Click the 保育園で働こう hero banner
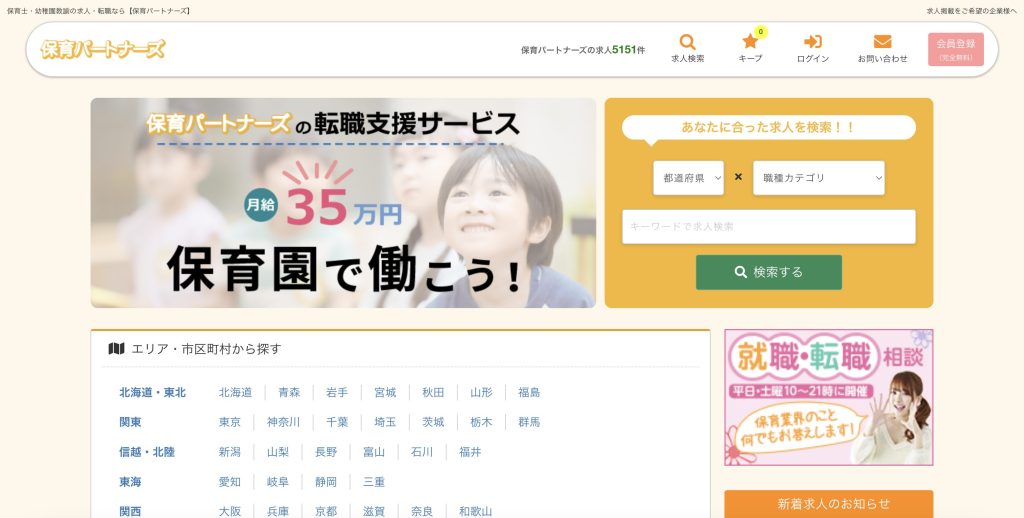Screen dimensions: 1024x518 click(343, 203)
